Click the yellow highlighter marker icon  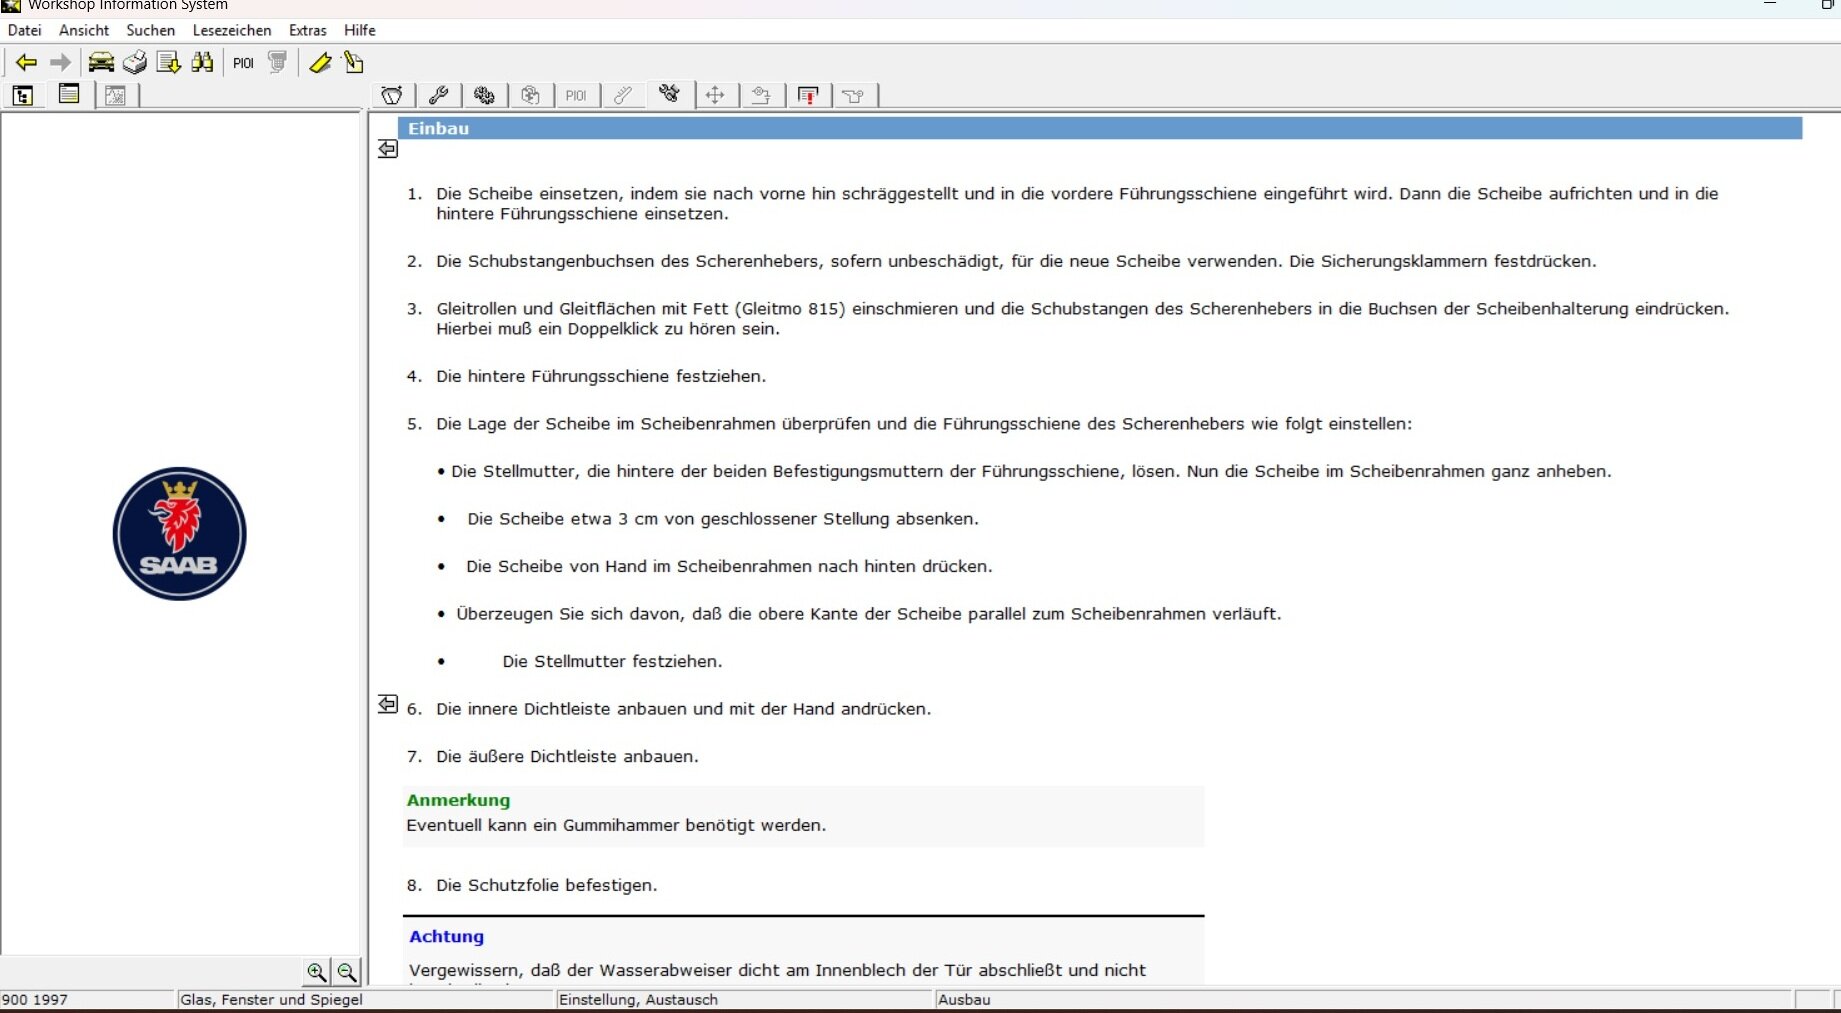point(320,63)
